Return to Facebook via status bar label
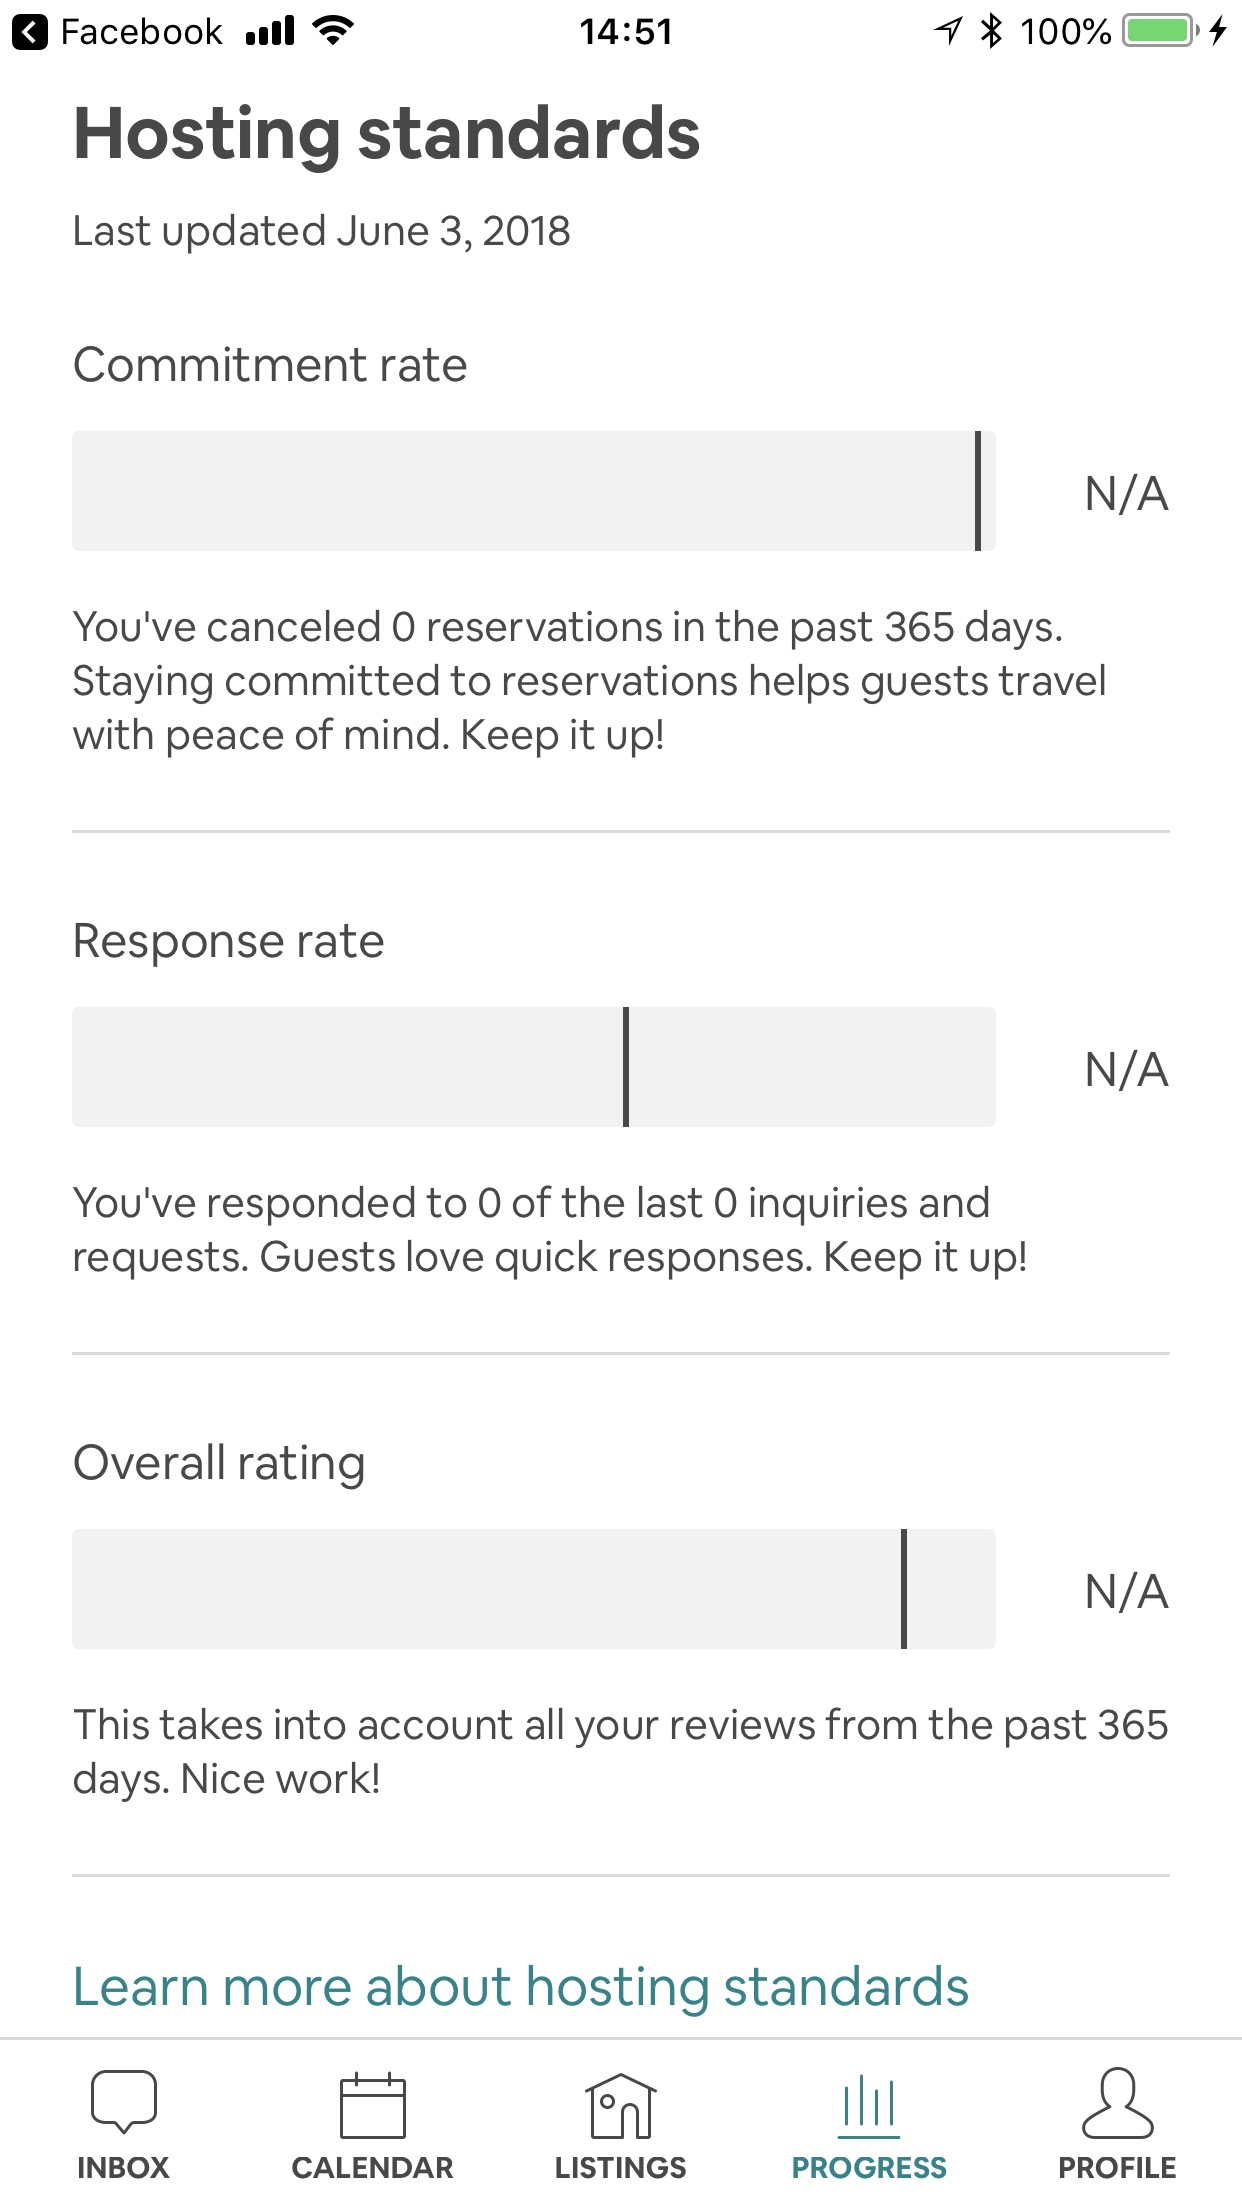 (x=141, y=32)
